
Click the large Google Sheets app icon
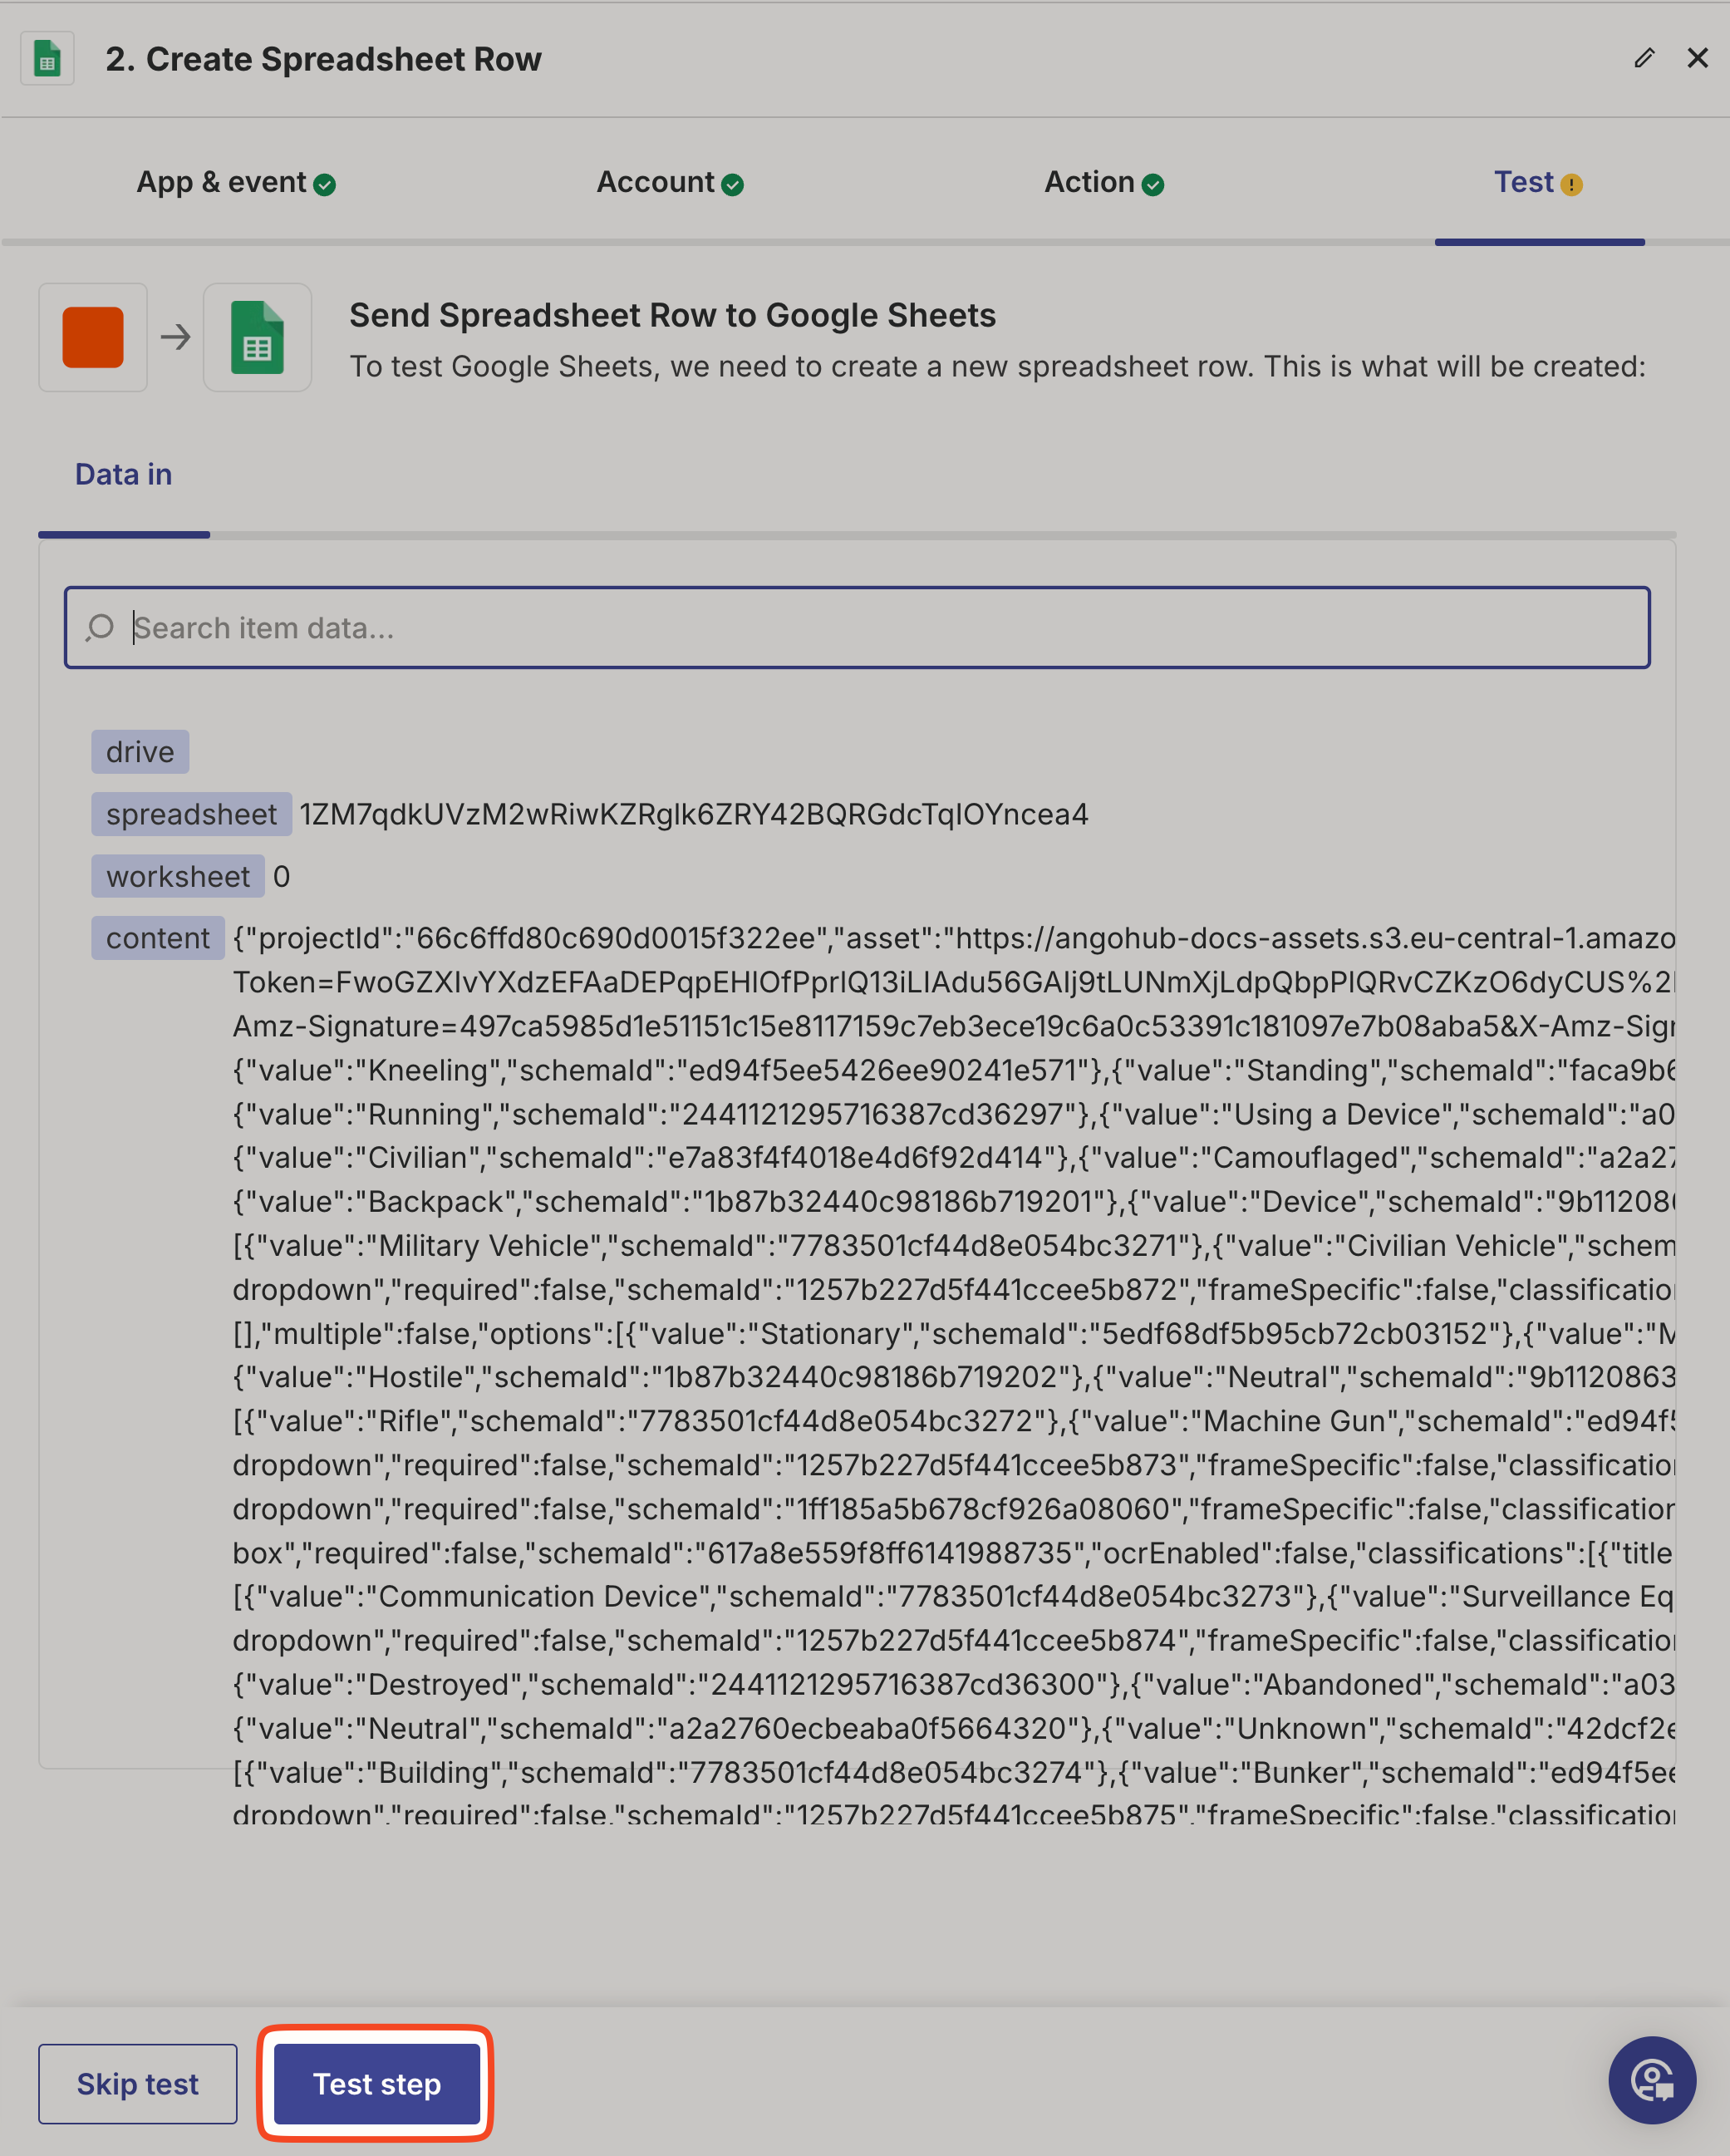[x=257, y=337]
